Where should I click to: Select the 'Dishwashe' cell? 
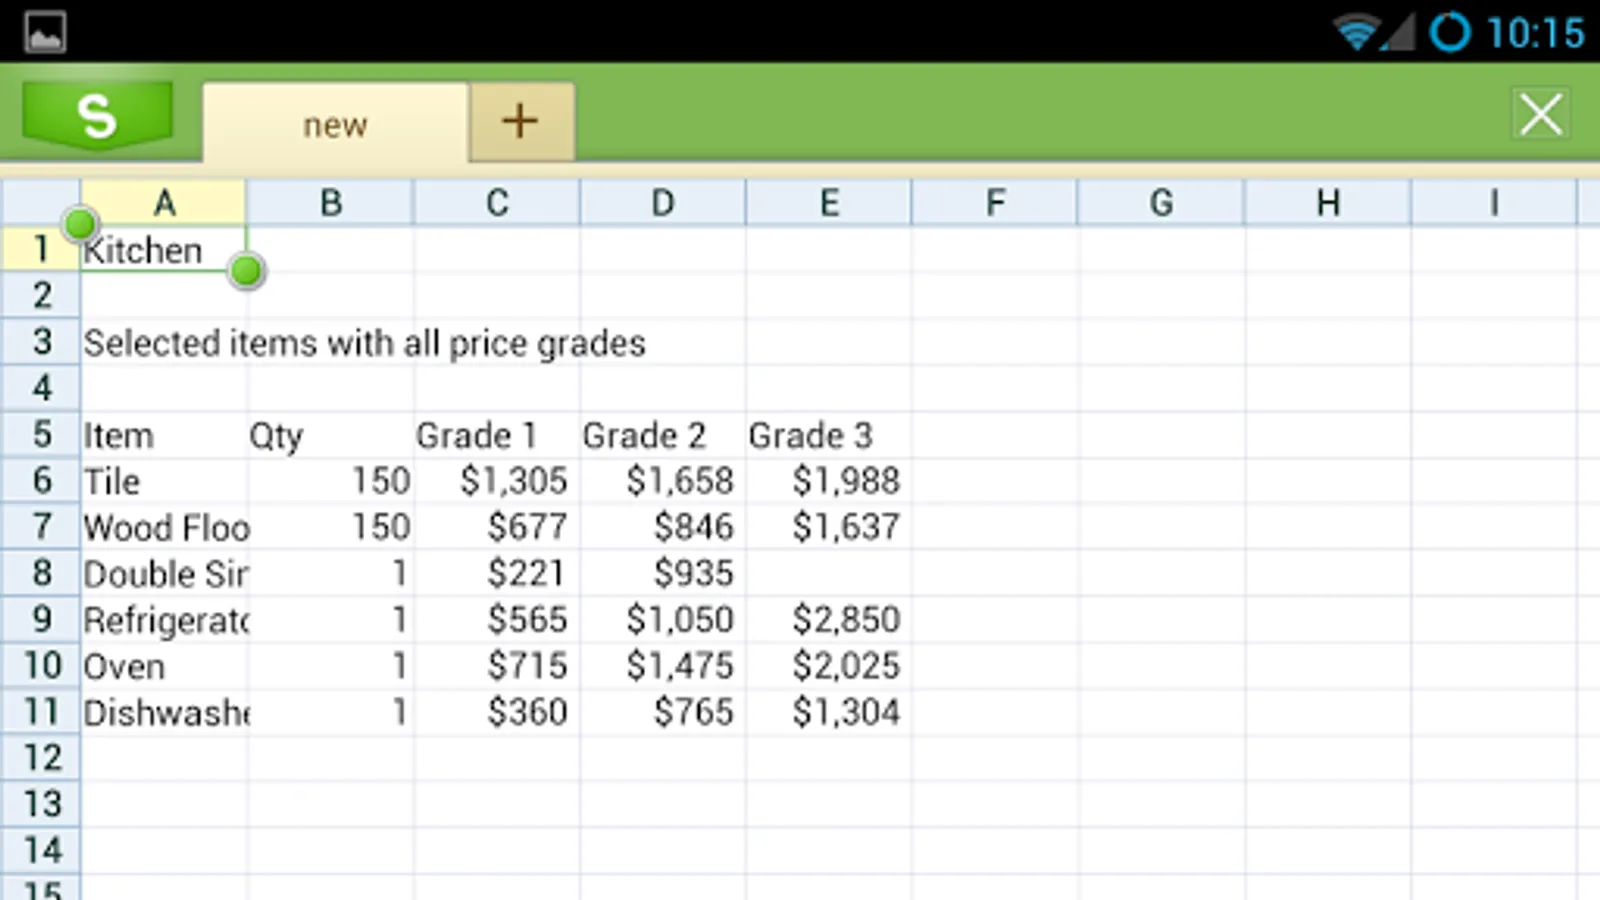(x=164, y=712)
